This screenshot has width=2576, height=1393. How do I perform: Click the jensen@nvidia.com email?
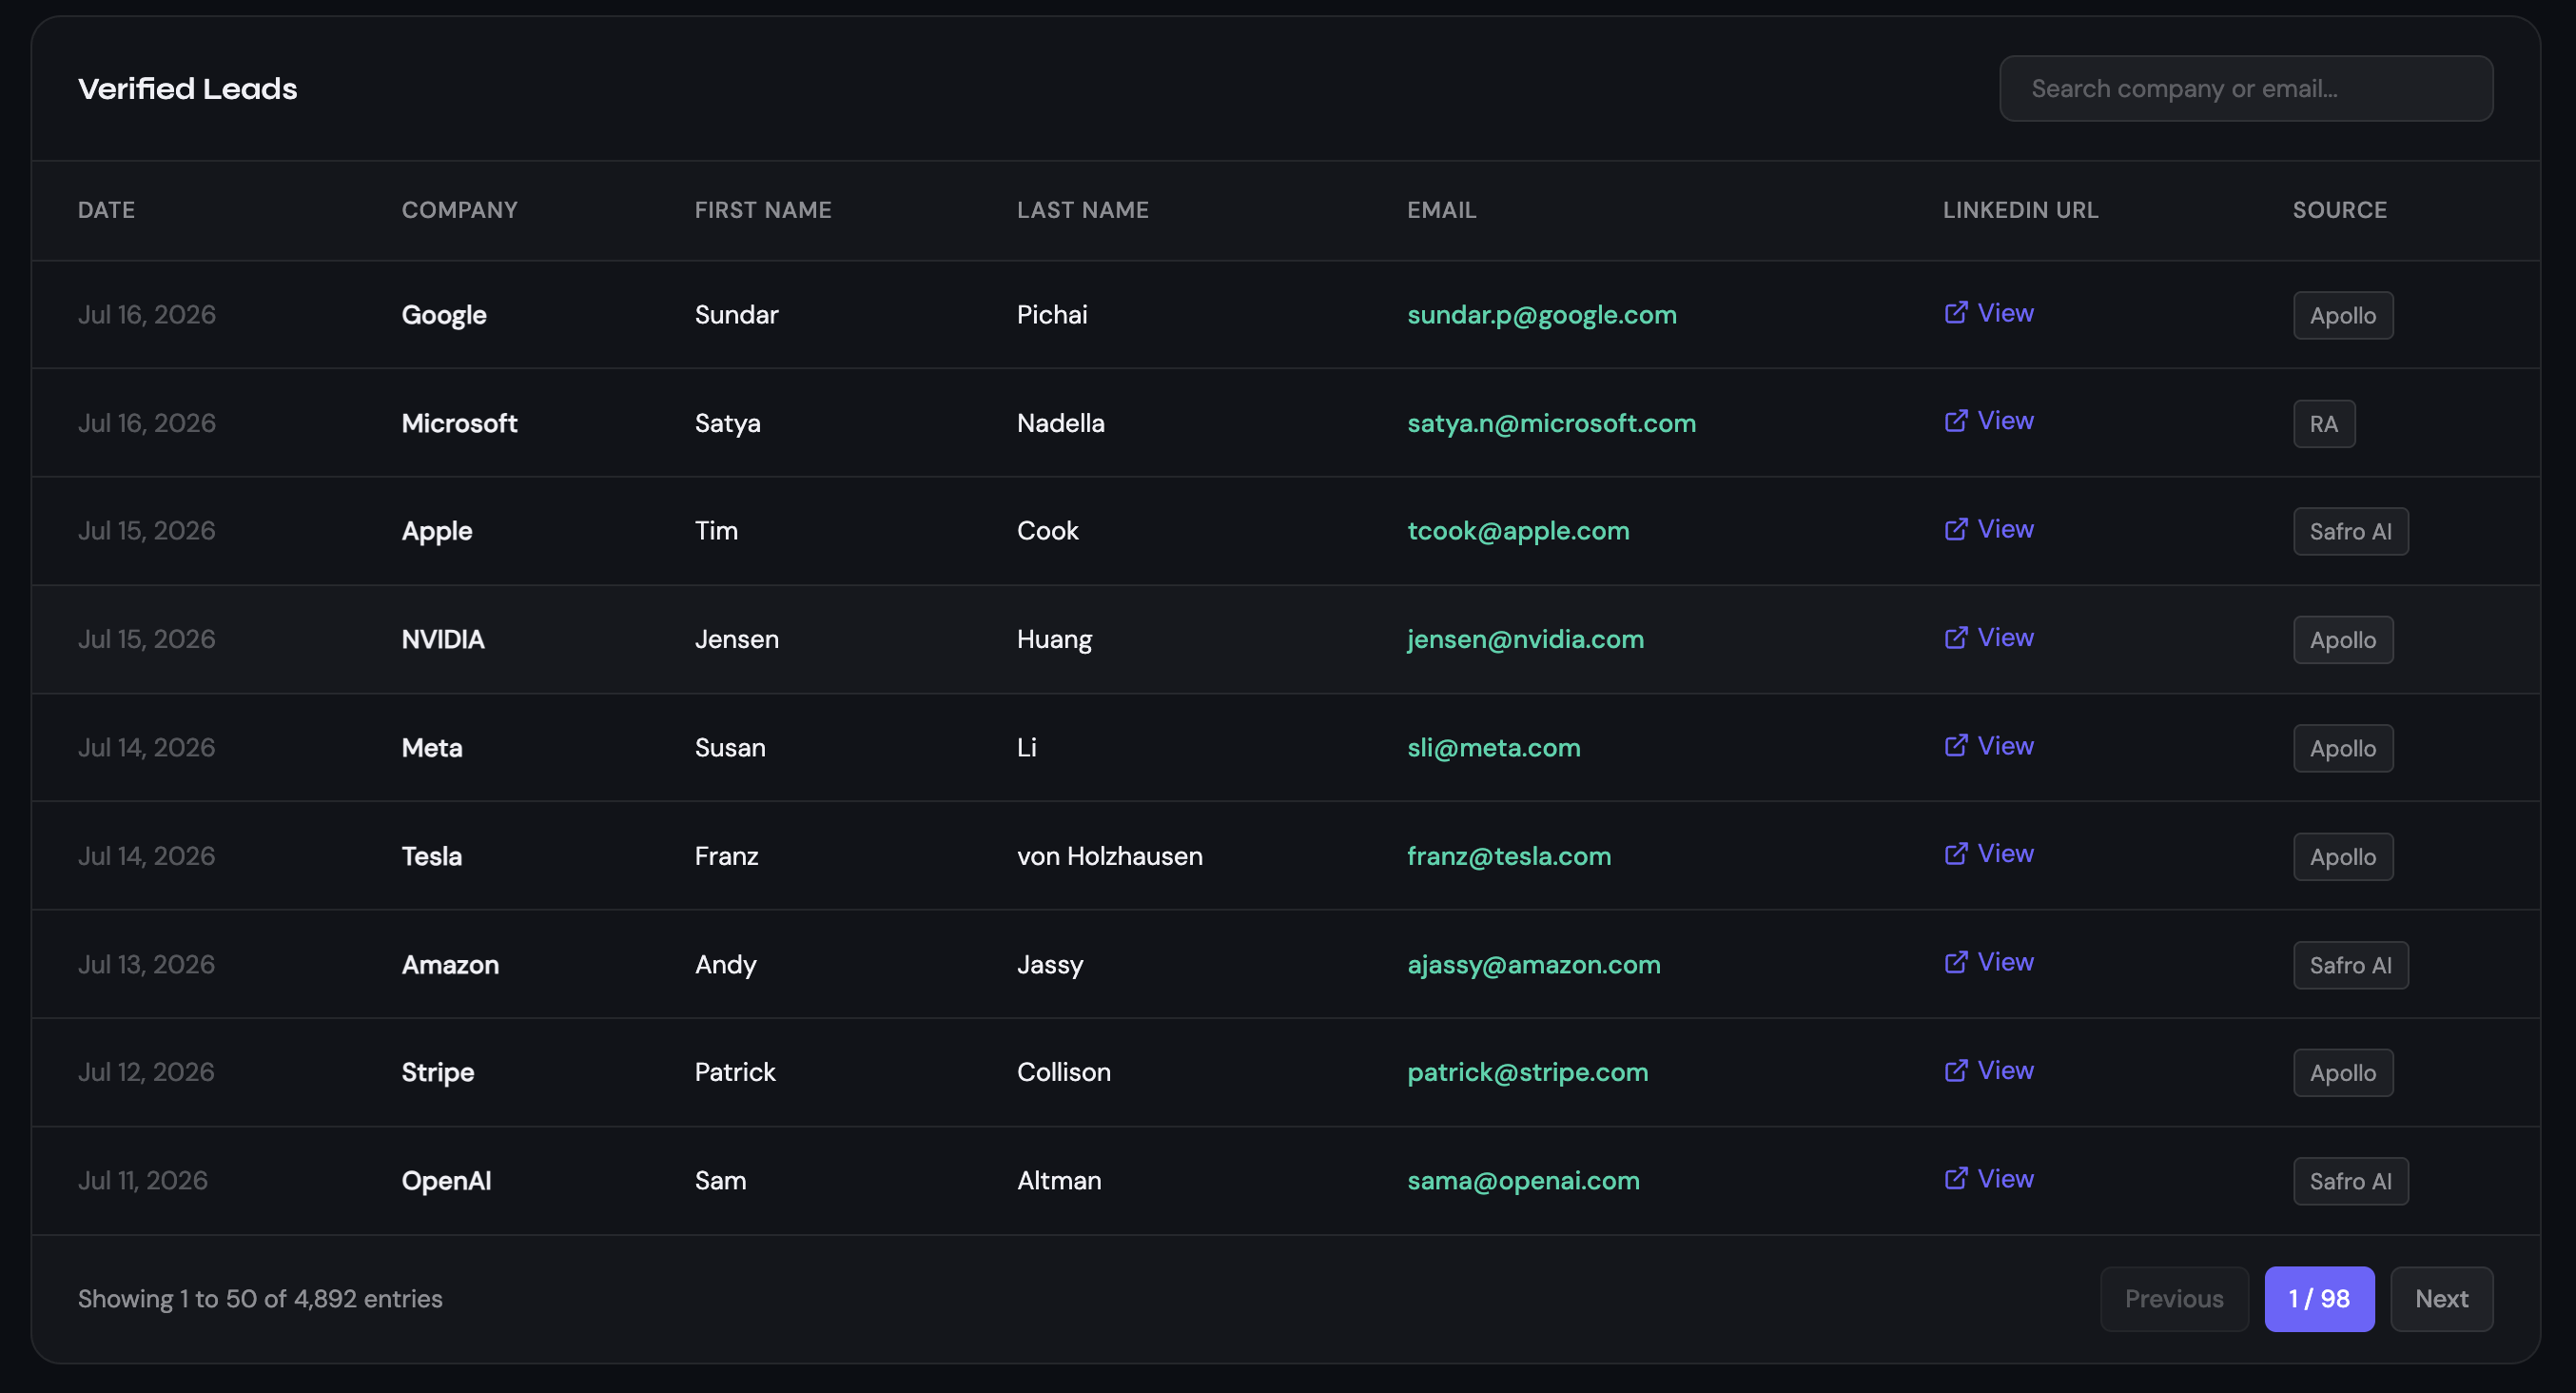click(x=1525, y=640)
